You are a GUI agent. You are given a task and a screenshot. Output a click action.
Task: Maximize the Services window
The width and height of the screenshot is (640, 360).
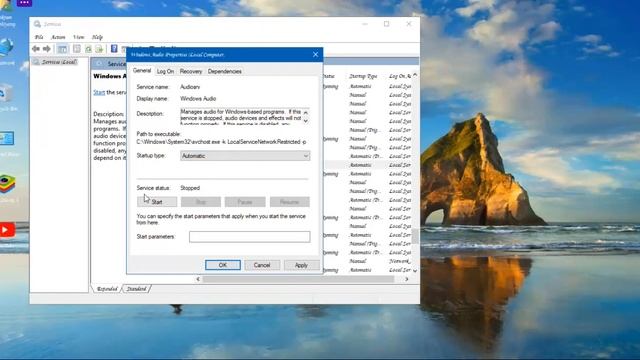387,24
